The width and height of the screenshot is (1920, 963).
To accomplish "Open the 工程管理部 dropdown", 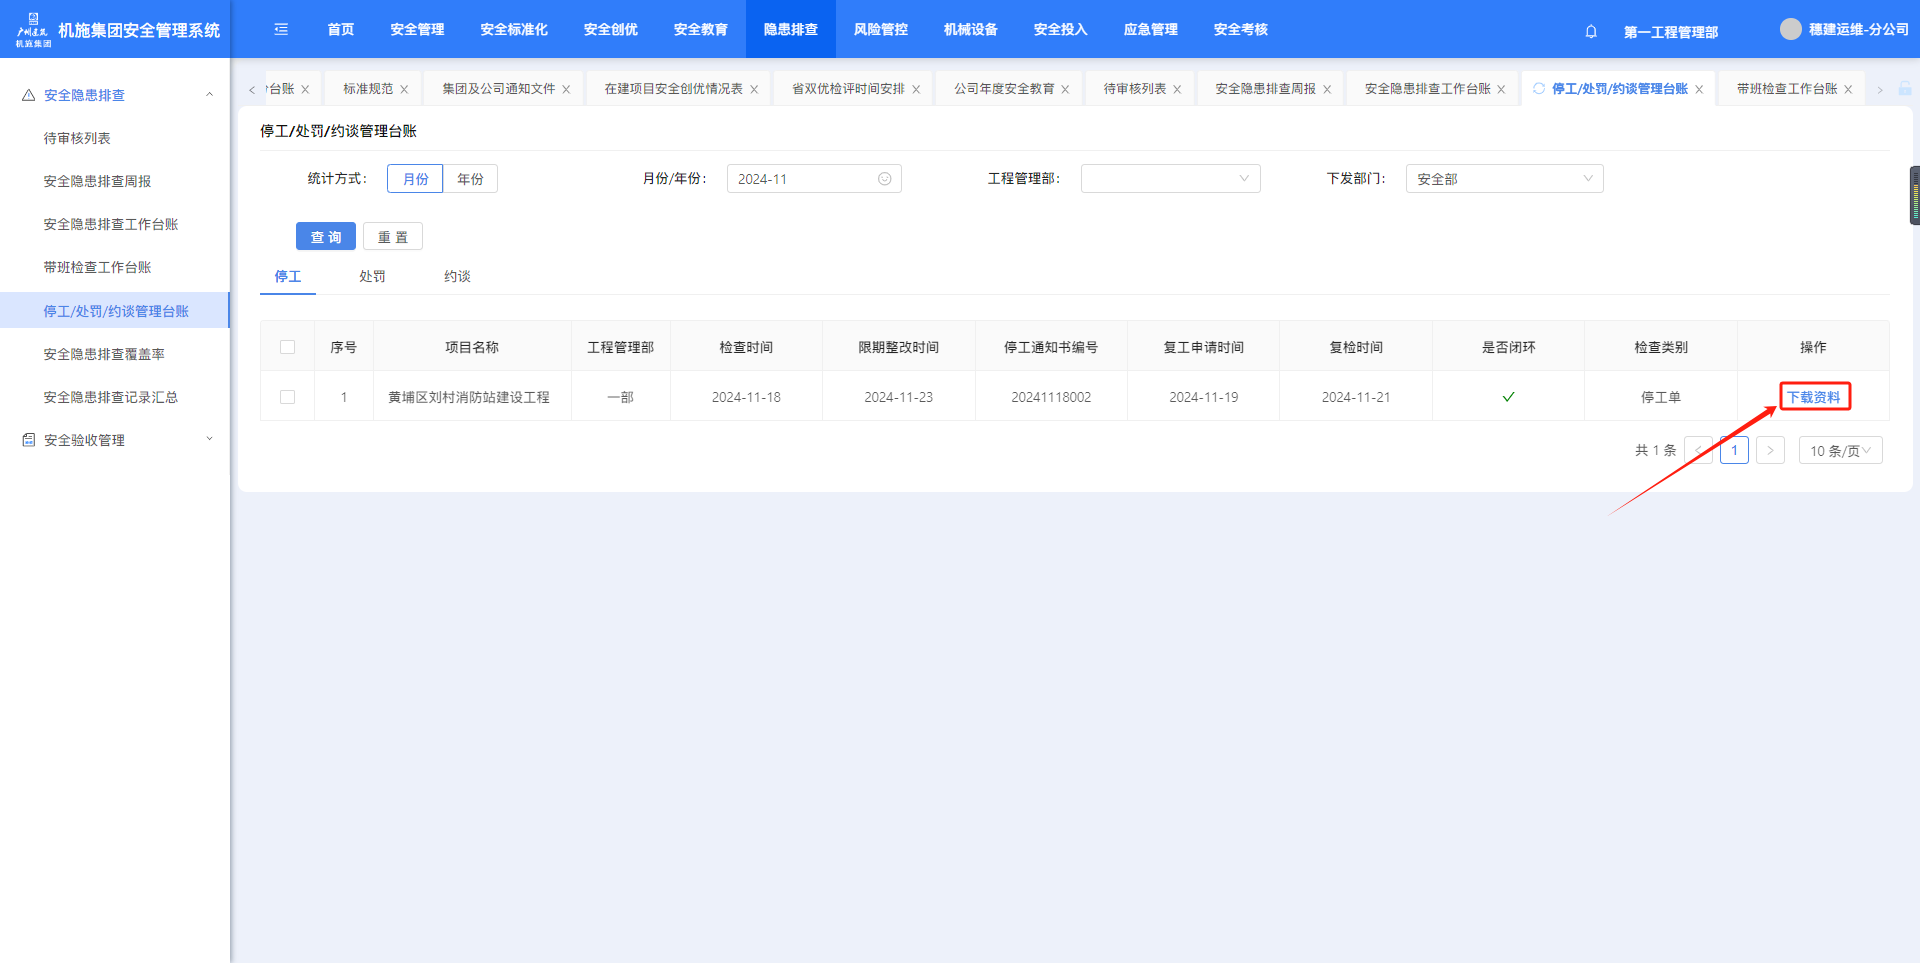I will coord(1170,179).
